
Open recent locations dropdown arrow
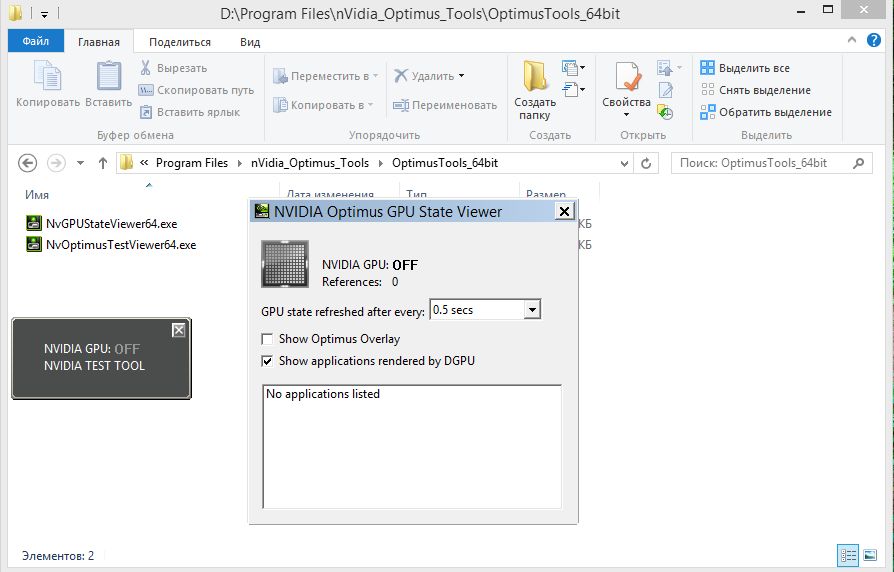[x=80, y=163]
